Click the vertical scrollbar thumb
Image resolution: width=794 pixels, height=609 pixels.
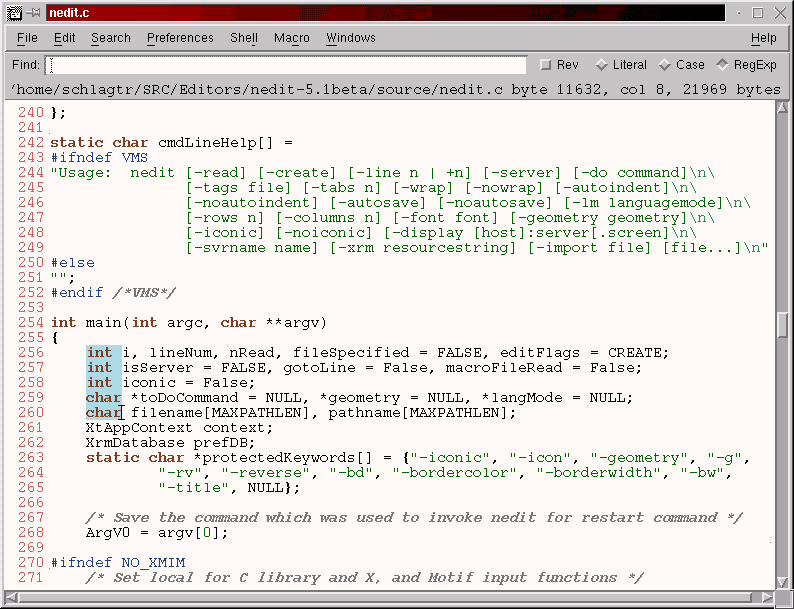click(x=782, y=325)
